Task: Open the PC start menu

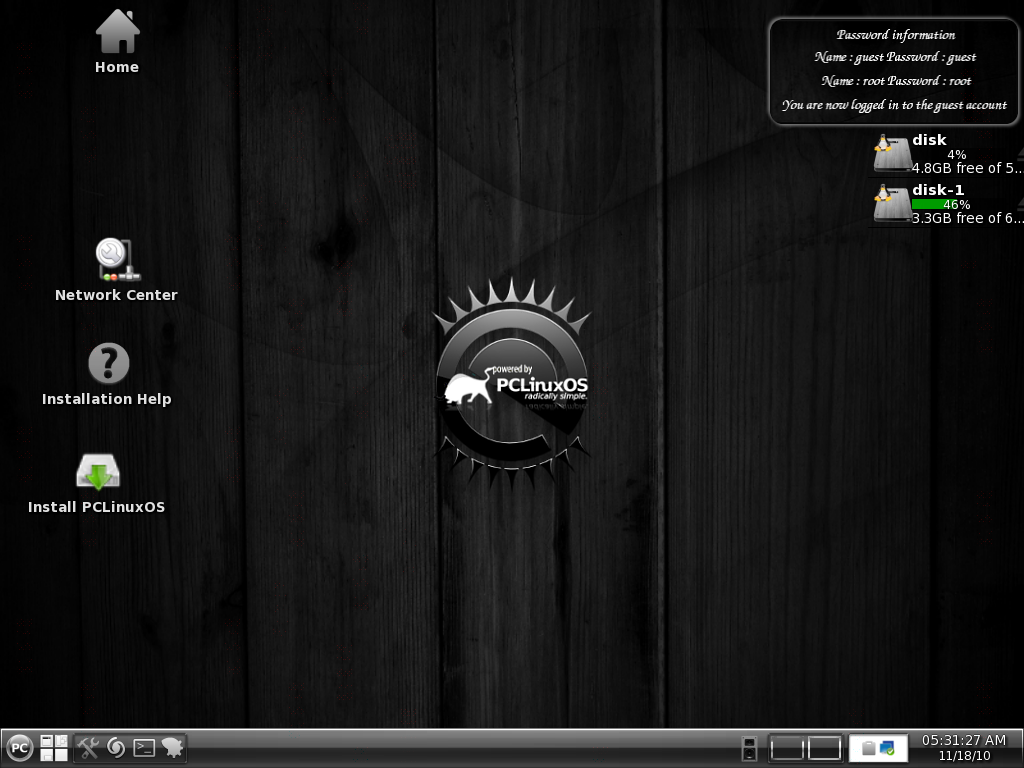Action: (x=20, y=747)
